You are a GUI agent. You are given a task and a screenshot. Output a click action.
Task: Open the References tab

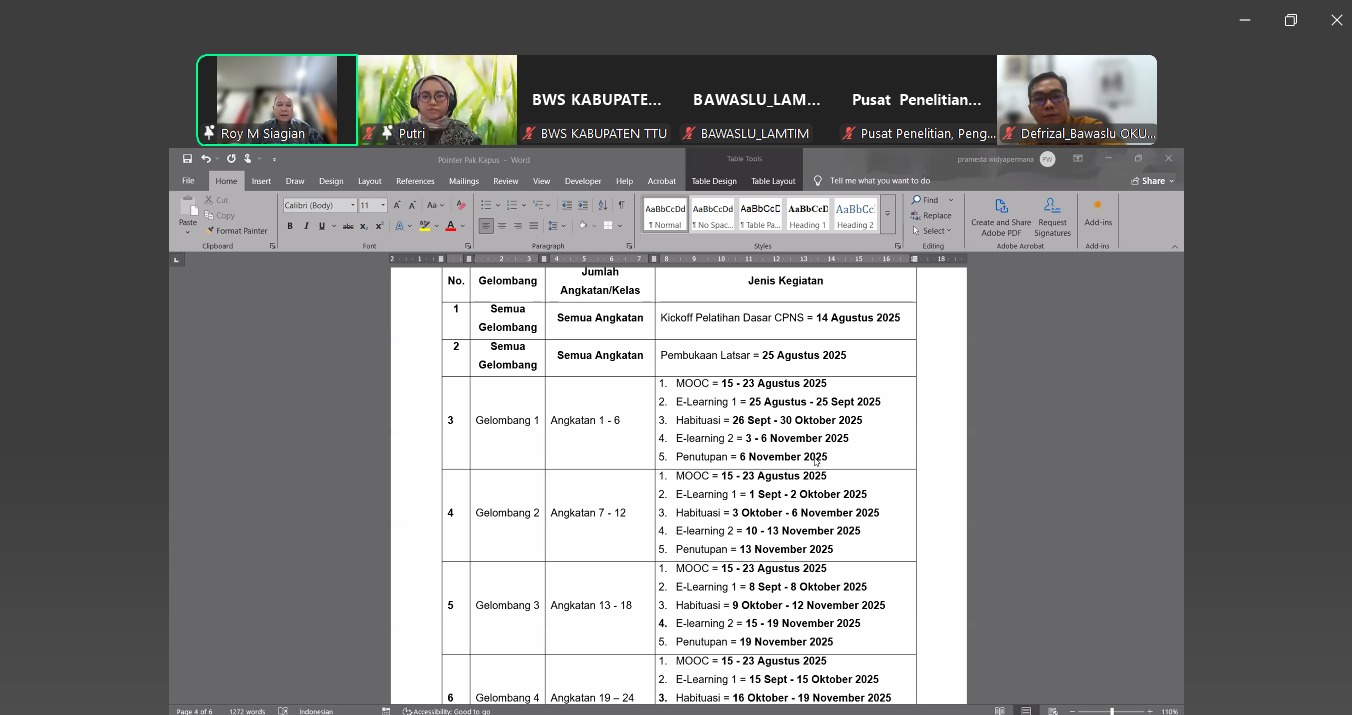click(x=415, y=181)
